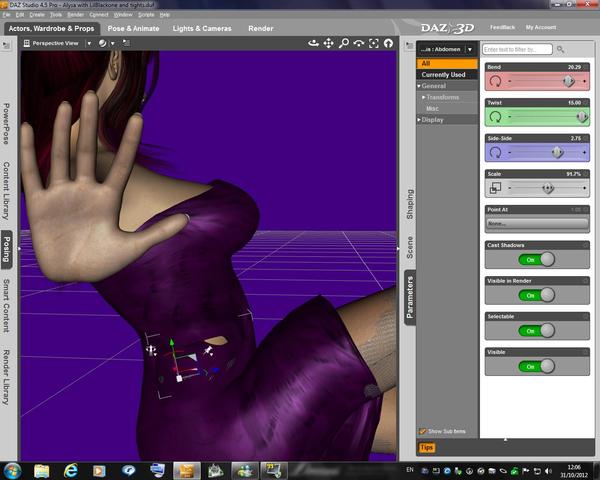Toggle the Visible in Render switch
Image resolution: width=600 pixels, height=480 pixels.
(537, 295)
